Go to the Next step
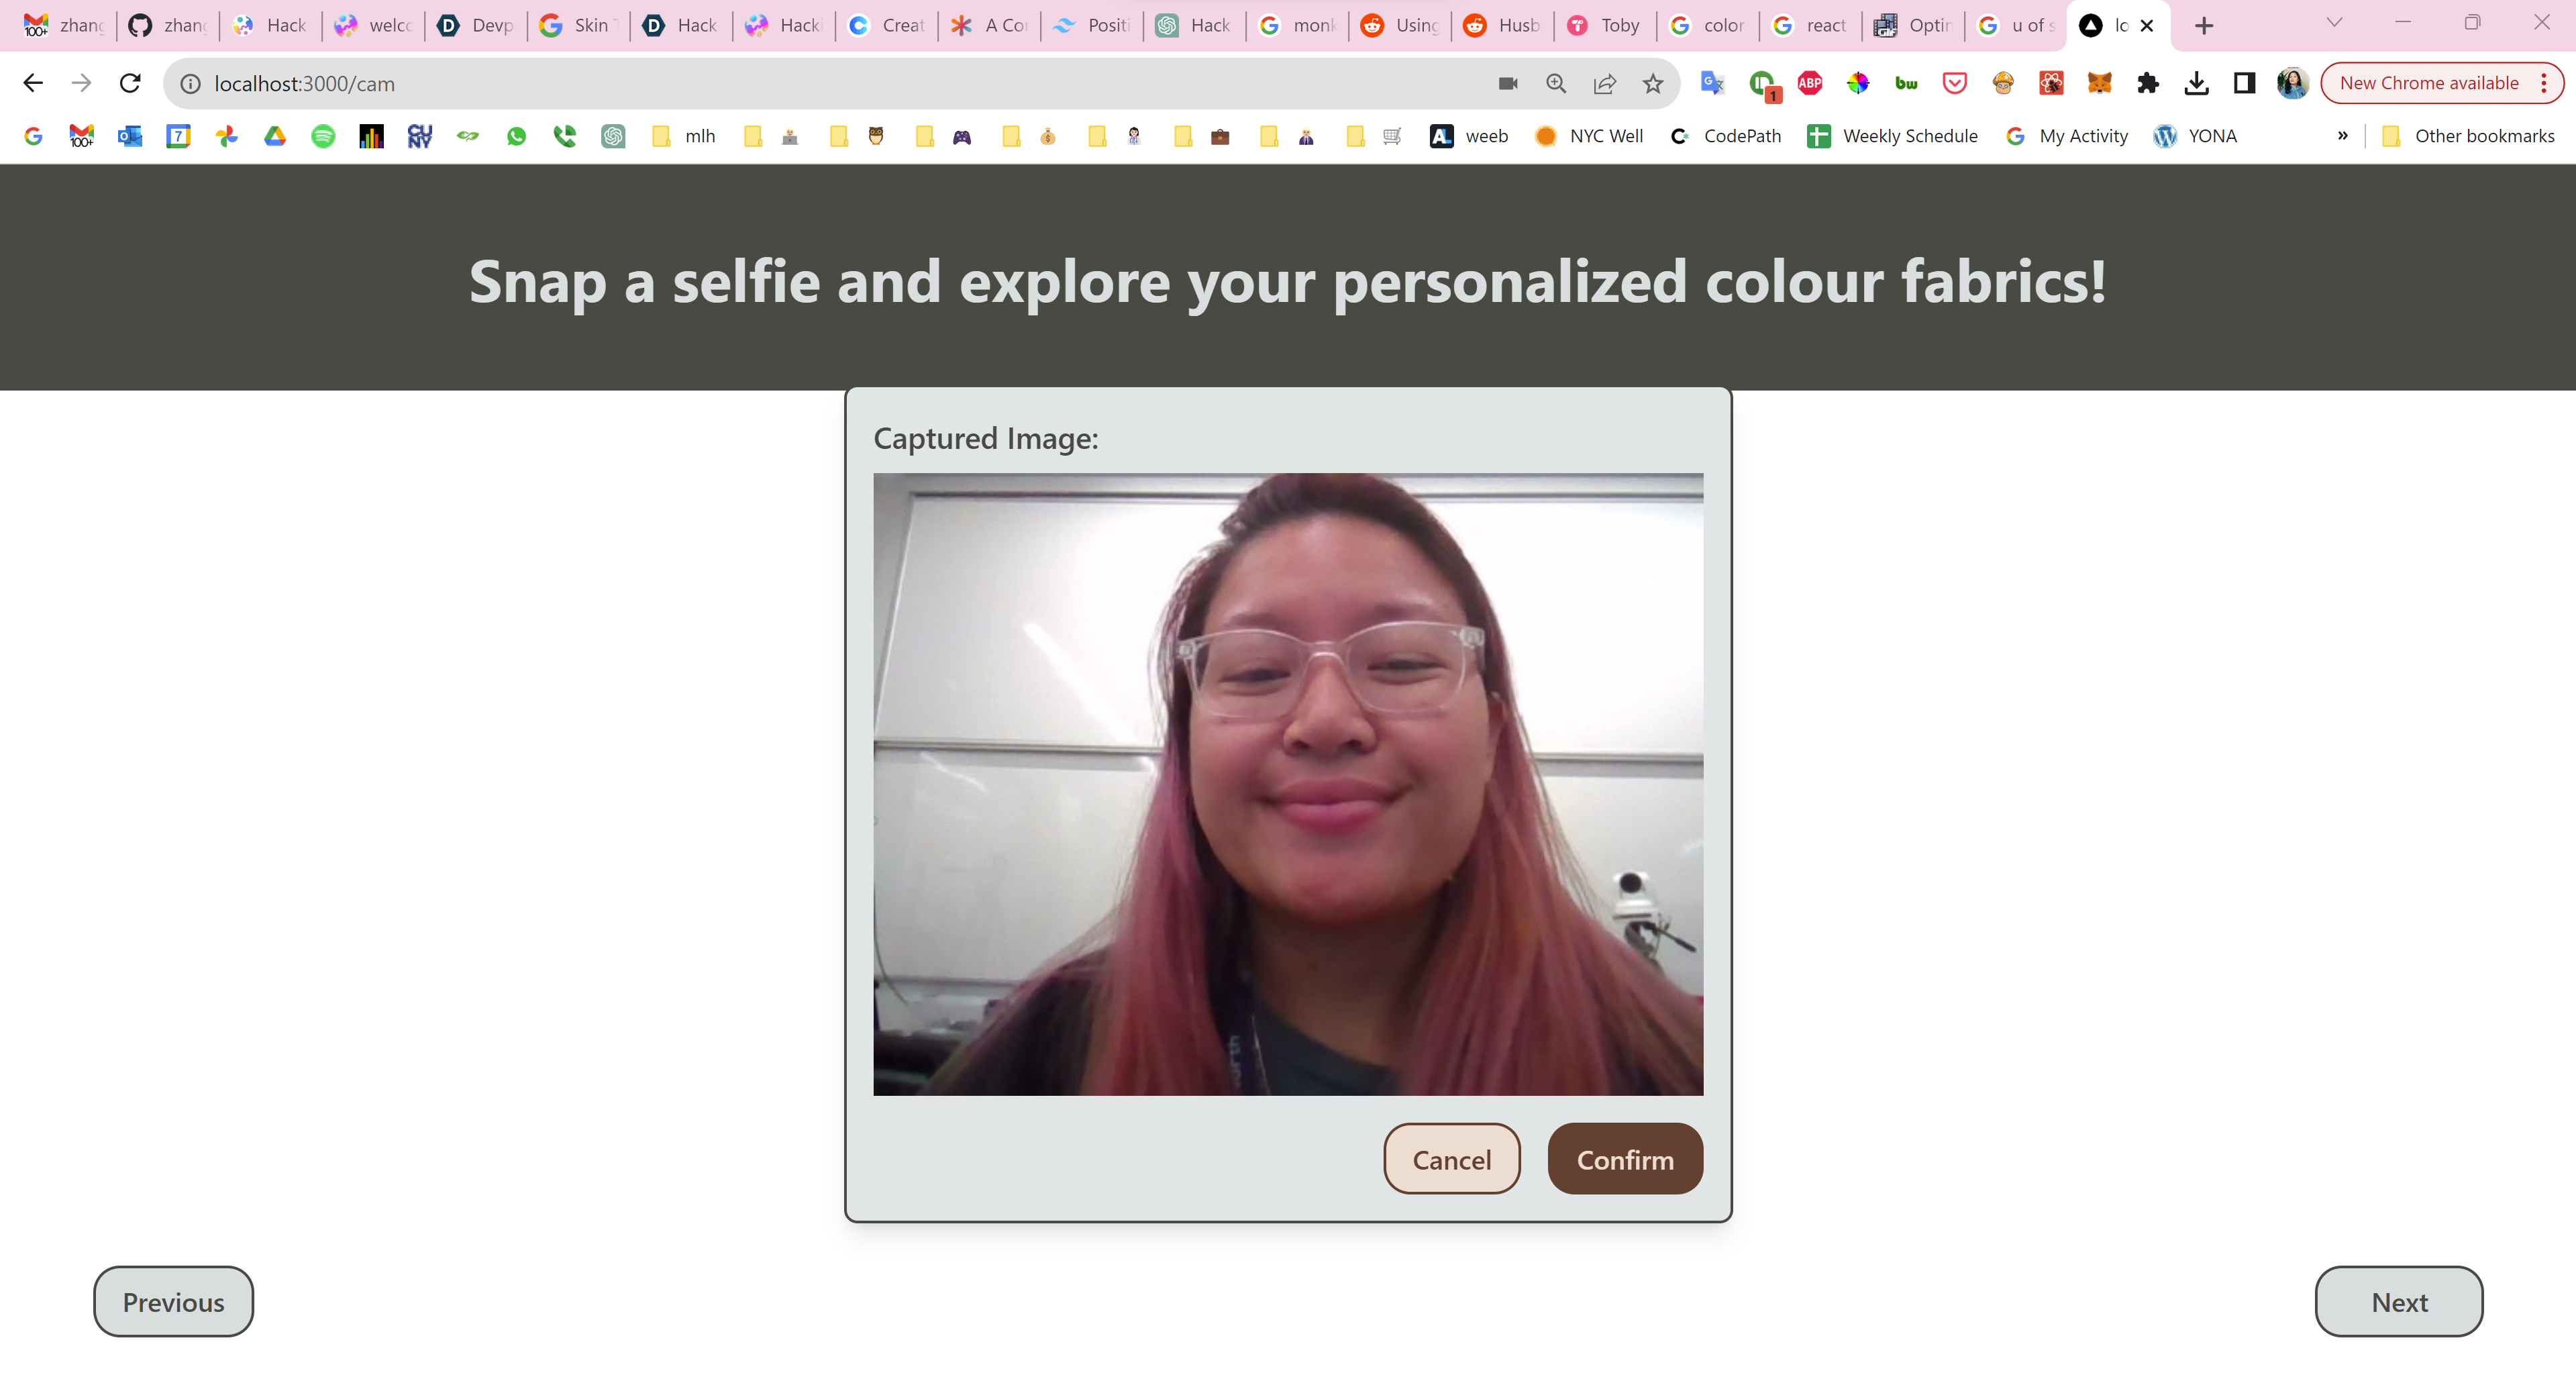Viewport: 2576px width, 1377px height. tap(2398, 1301)
